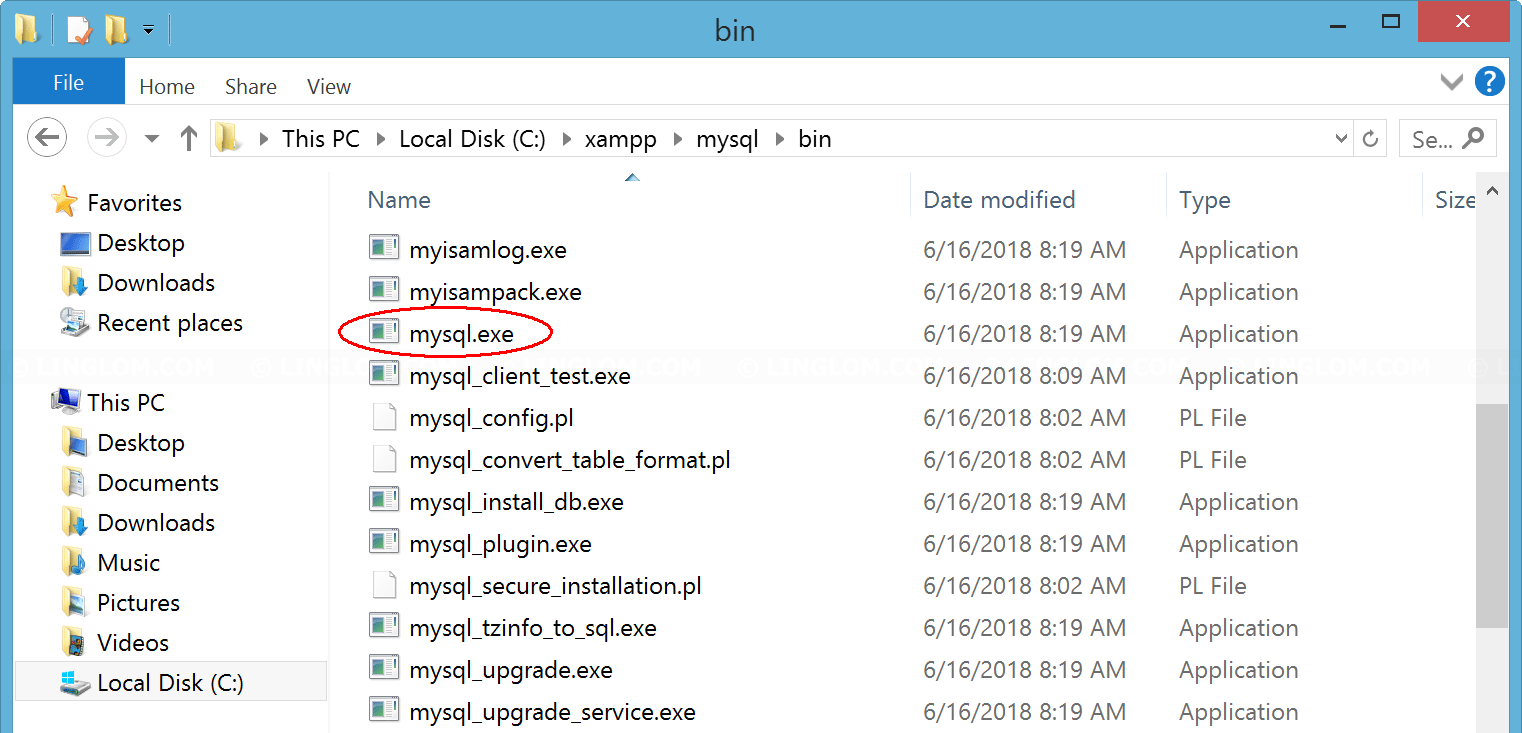
Task: Select This PC in the navigation pane
Action: point(126,403)
